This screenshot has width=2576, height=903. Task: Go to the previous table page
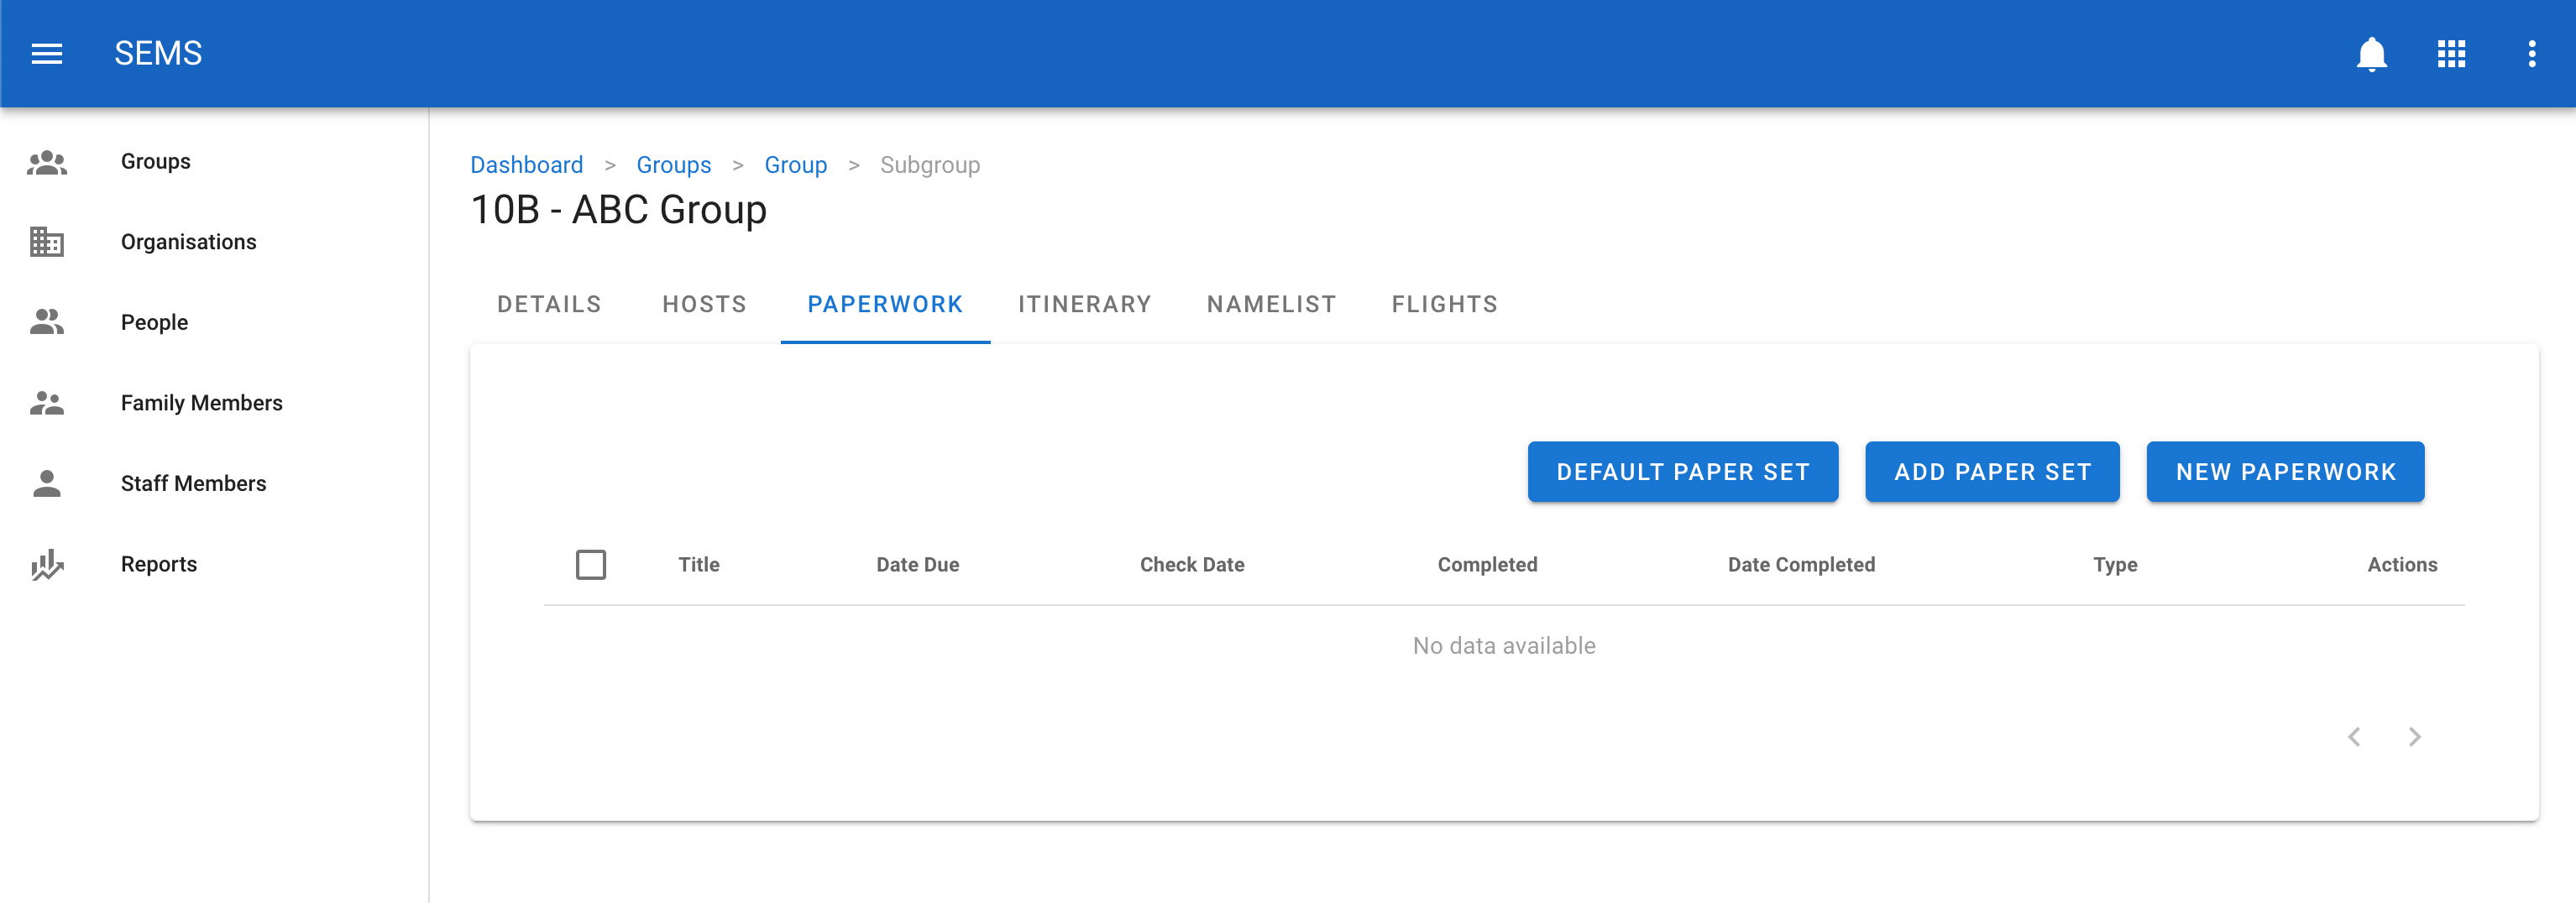pos(2354,737)
